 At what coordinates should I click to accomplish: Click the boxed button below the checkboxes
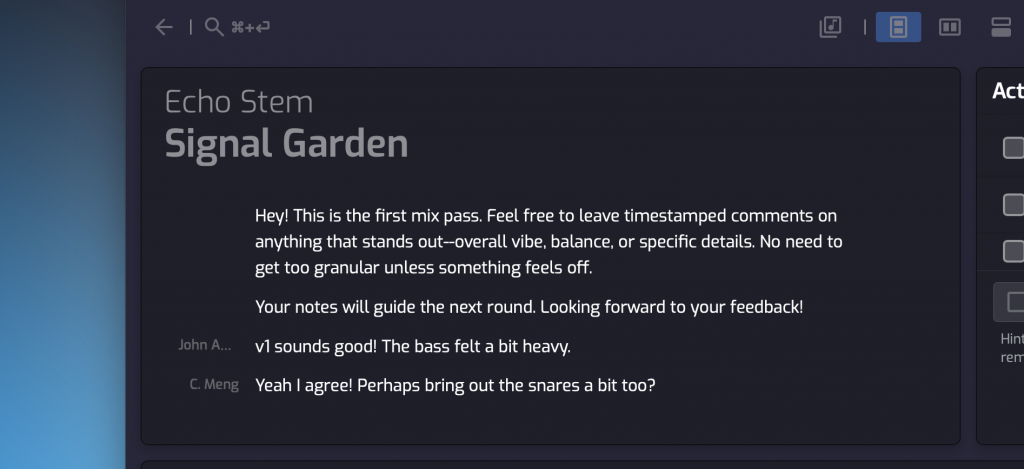tap(1010, 301)
